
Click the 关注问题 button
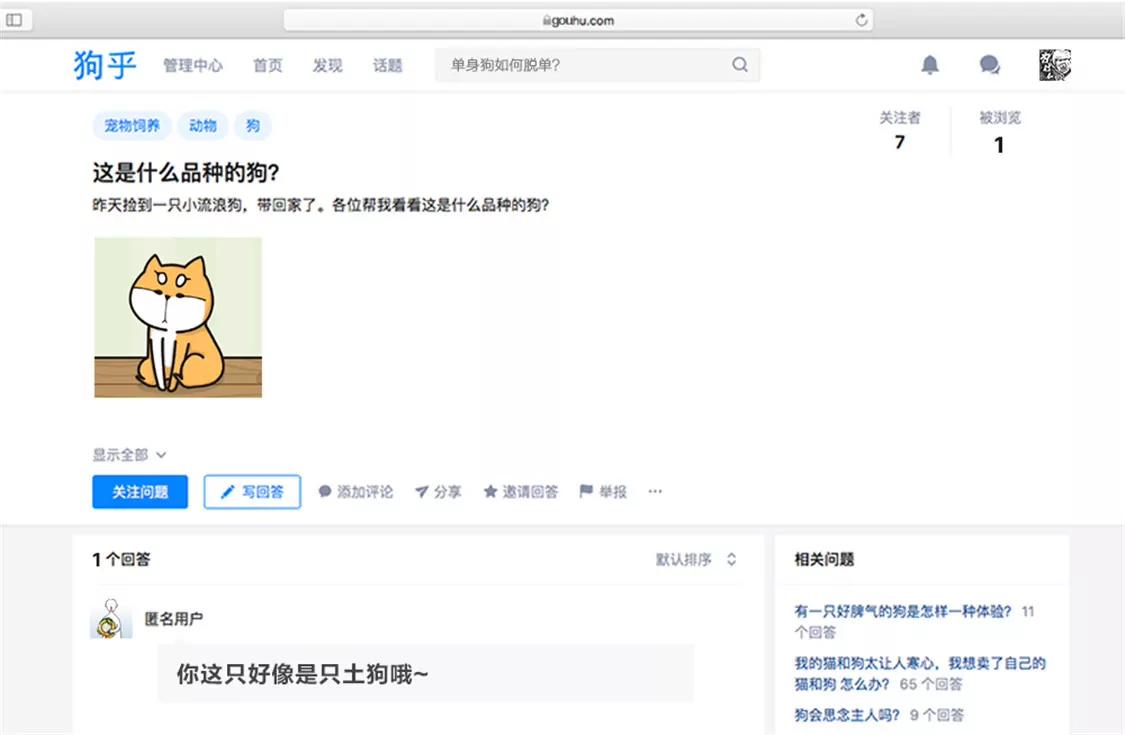[x=140, y=492]
